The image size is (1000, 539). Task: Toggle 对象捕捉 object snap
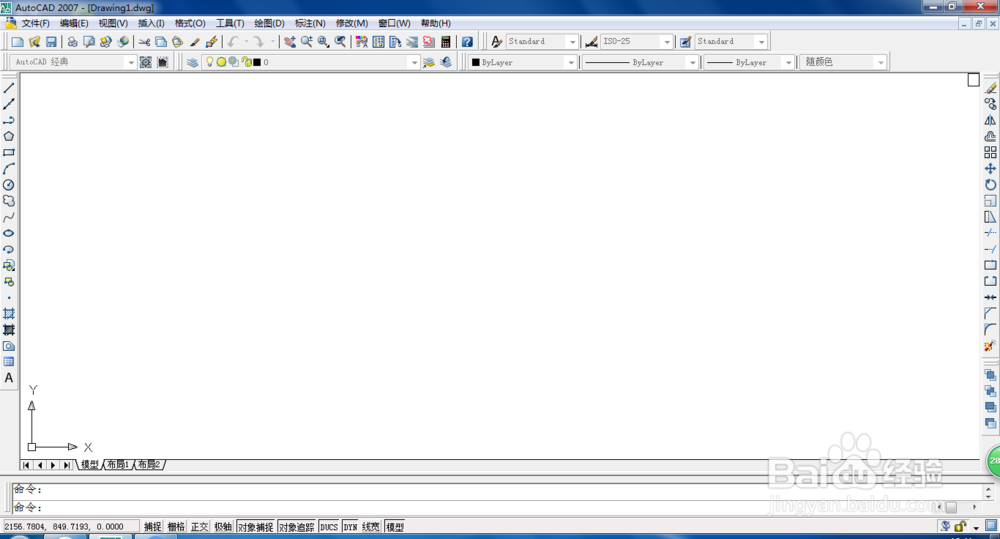tap(256, 527)
